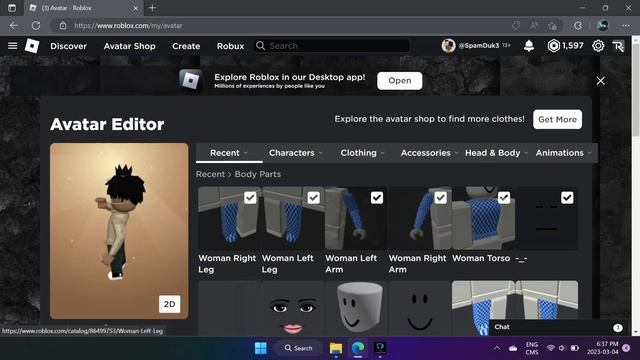
Task: Open the notifications bell
Action: tap(529, 46)
